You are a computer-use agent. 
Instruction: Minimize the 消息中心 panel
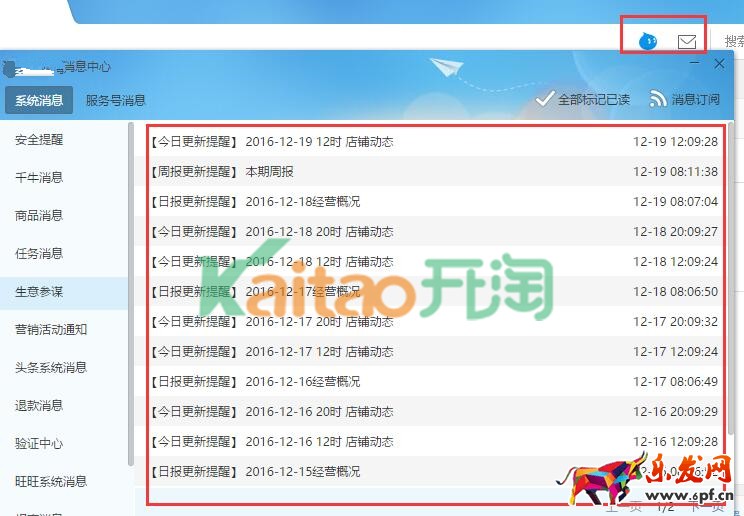tap(696, 63)
